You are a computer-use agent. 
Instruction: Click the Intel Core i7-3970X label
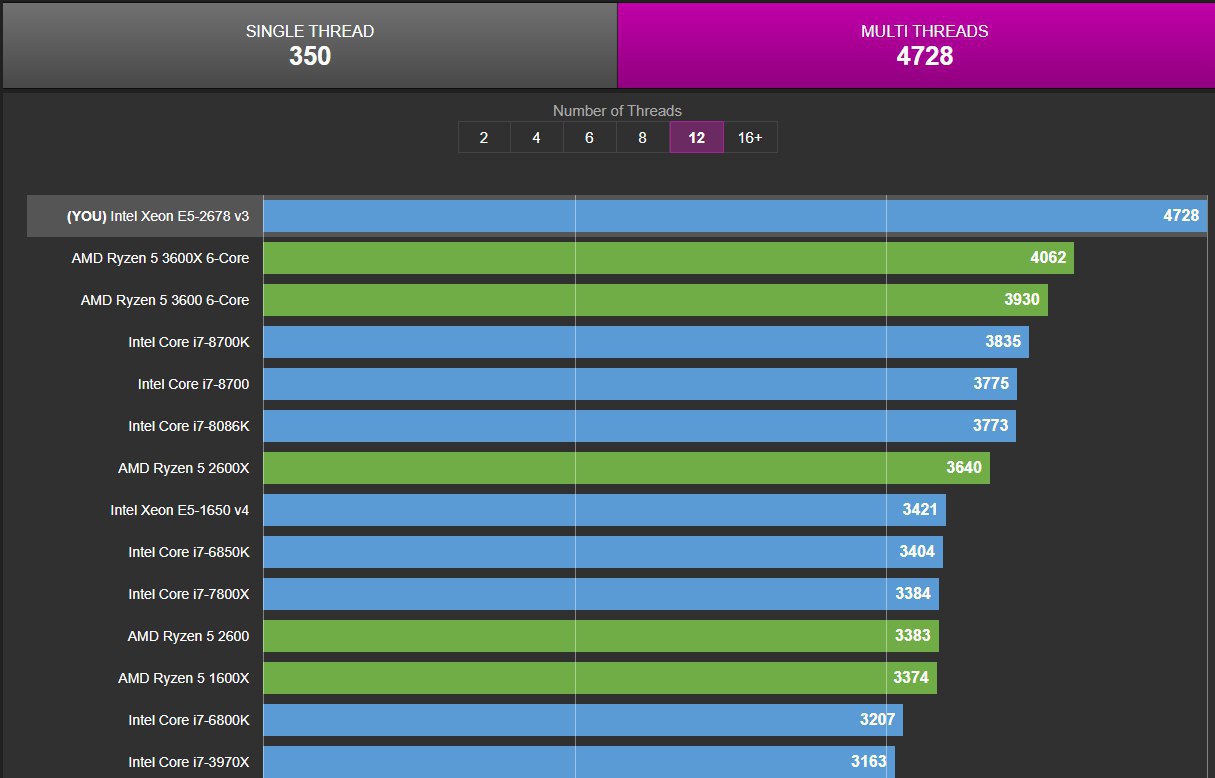pos(189,762)
